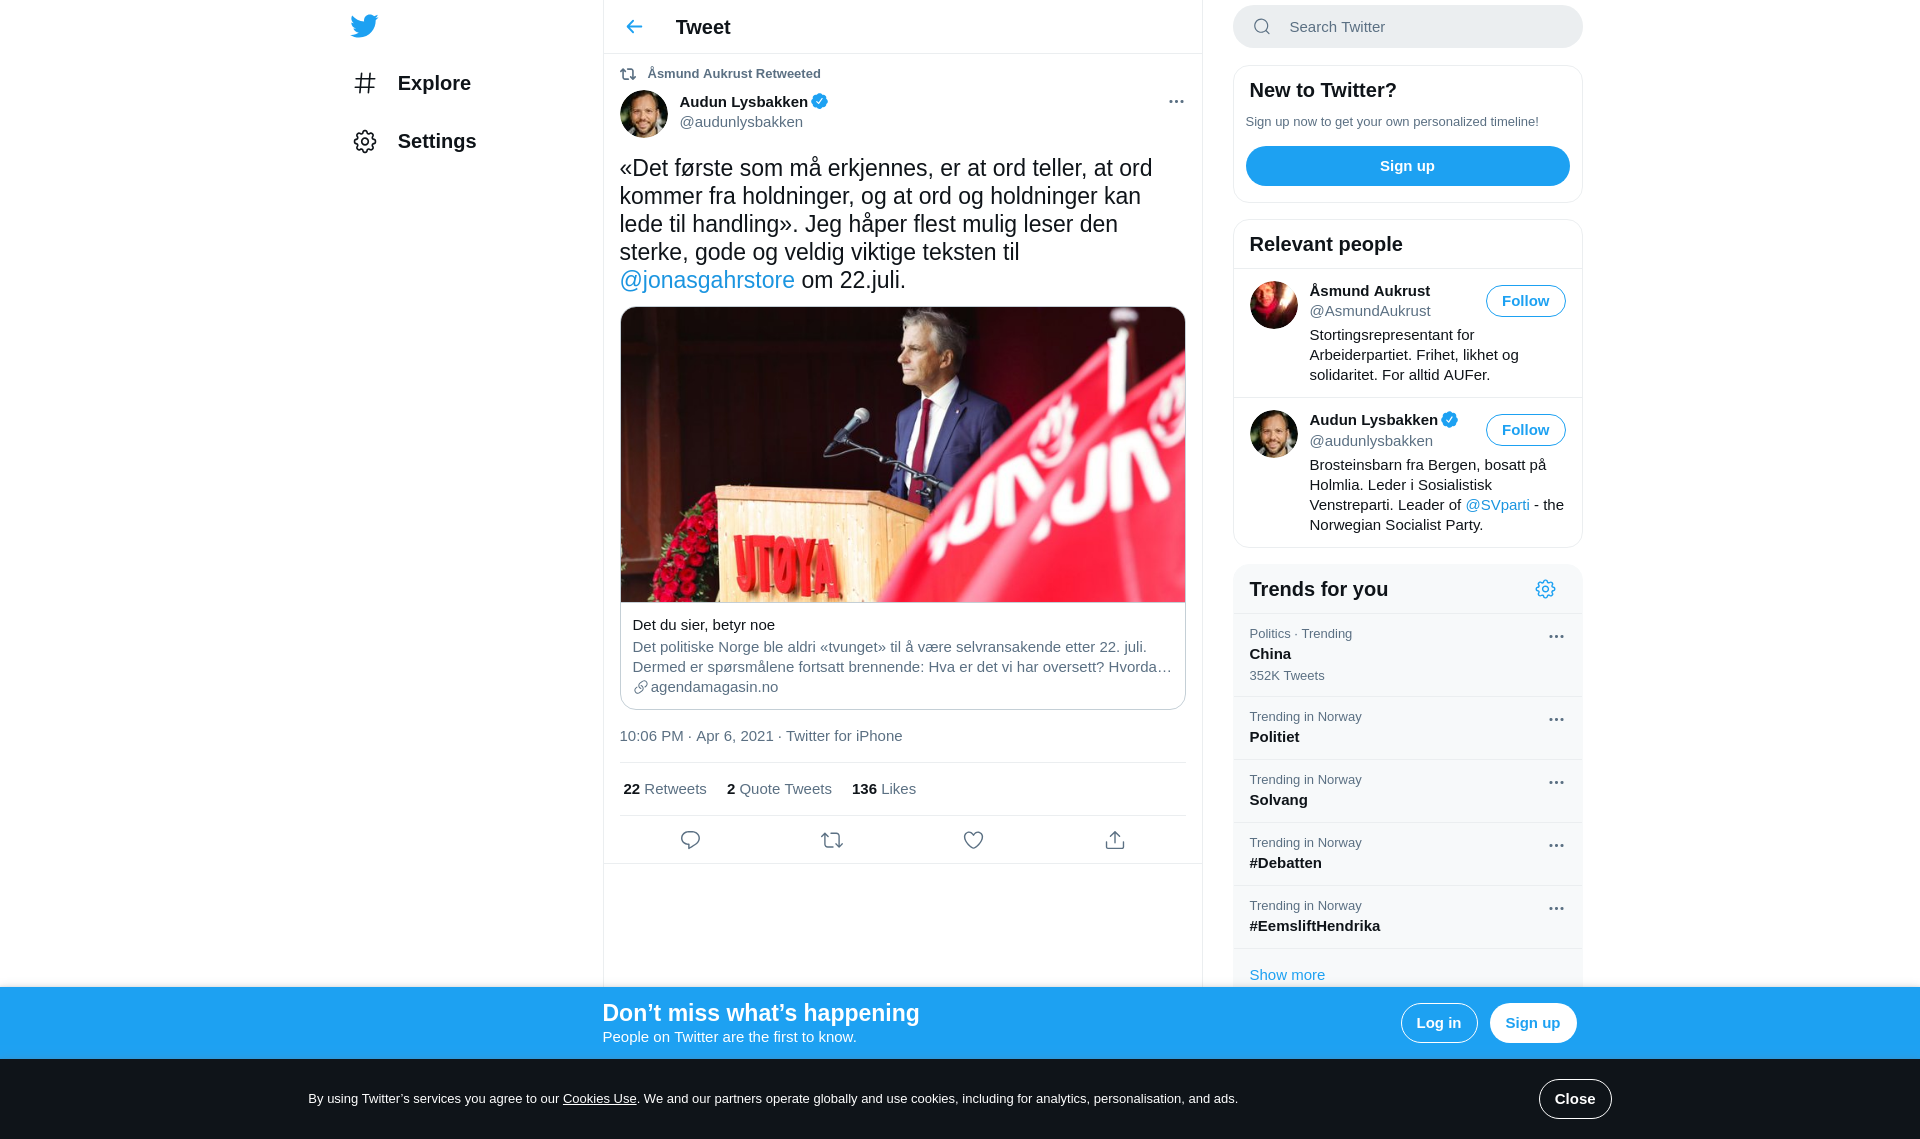The width and height of the screenshot is (1920, 1139).
Task: Retweet using the retweet icon below the tweet
Action: pyautogui.click(x=832, y=840)
